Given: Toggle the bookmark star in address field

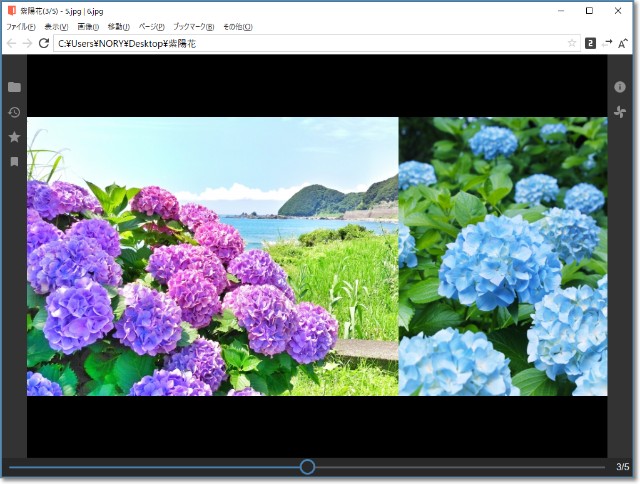Looking at the screenshot, I should tap(572, 44).
